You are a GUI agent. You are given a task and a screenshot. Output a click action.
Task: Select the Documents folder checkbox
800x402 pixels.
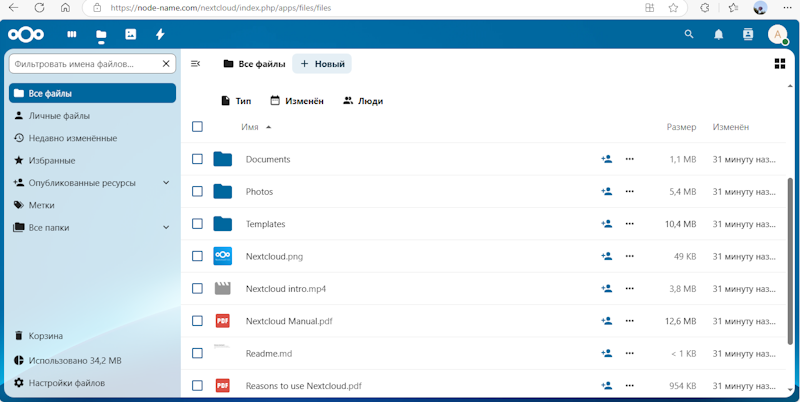click(197, 159)
